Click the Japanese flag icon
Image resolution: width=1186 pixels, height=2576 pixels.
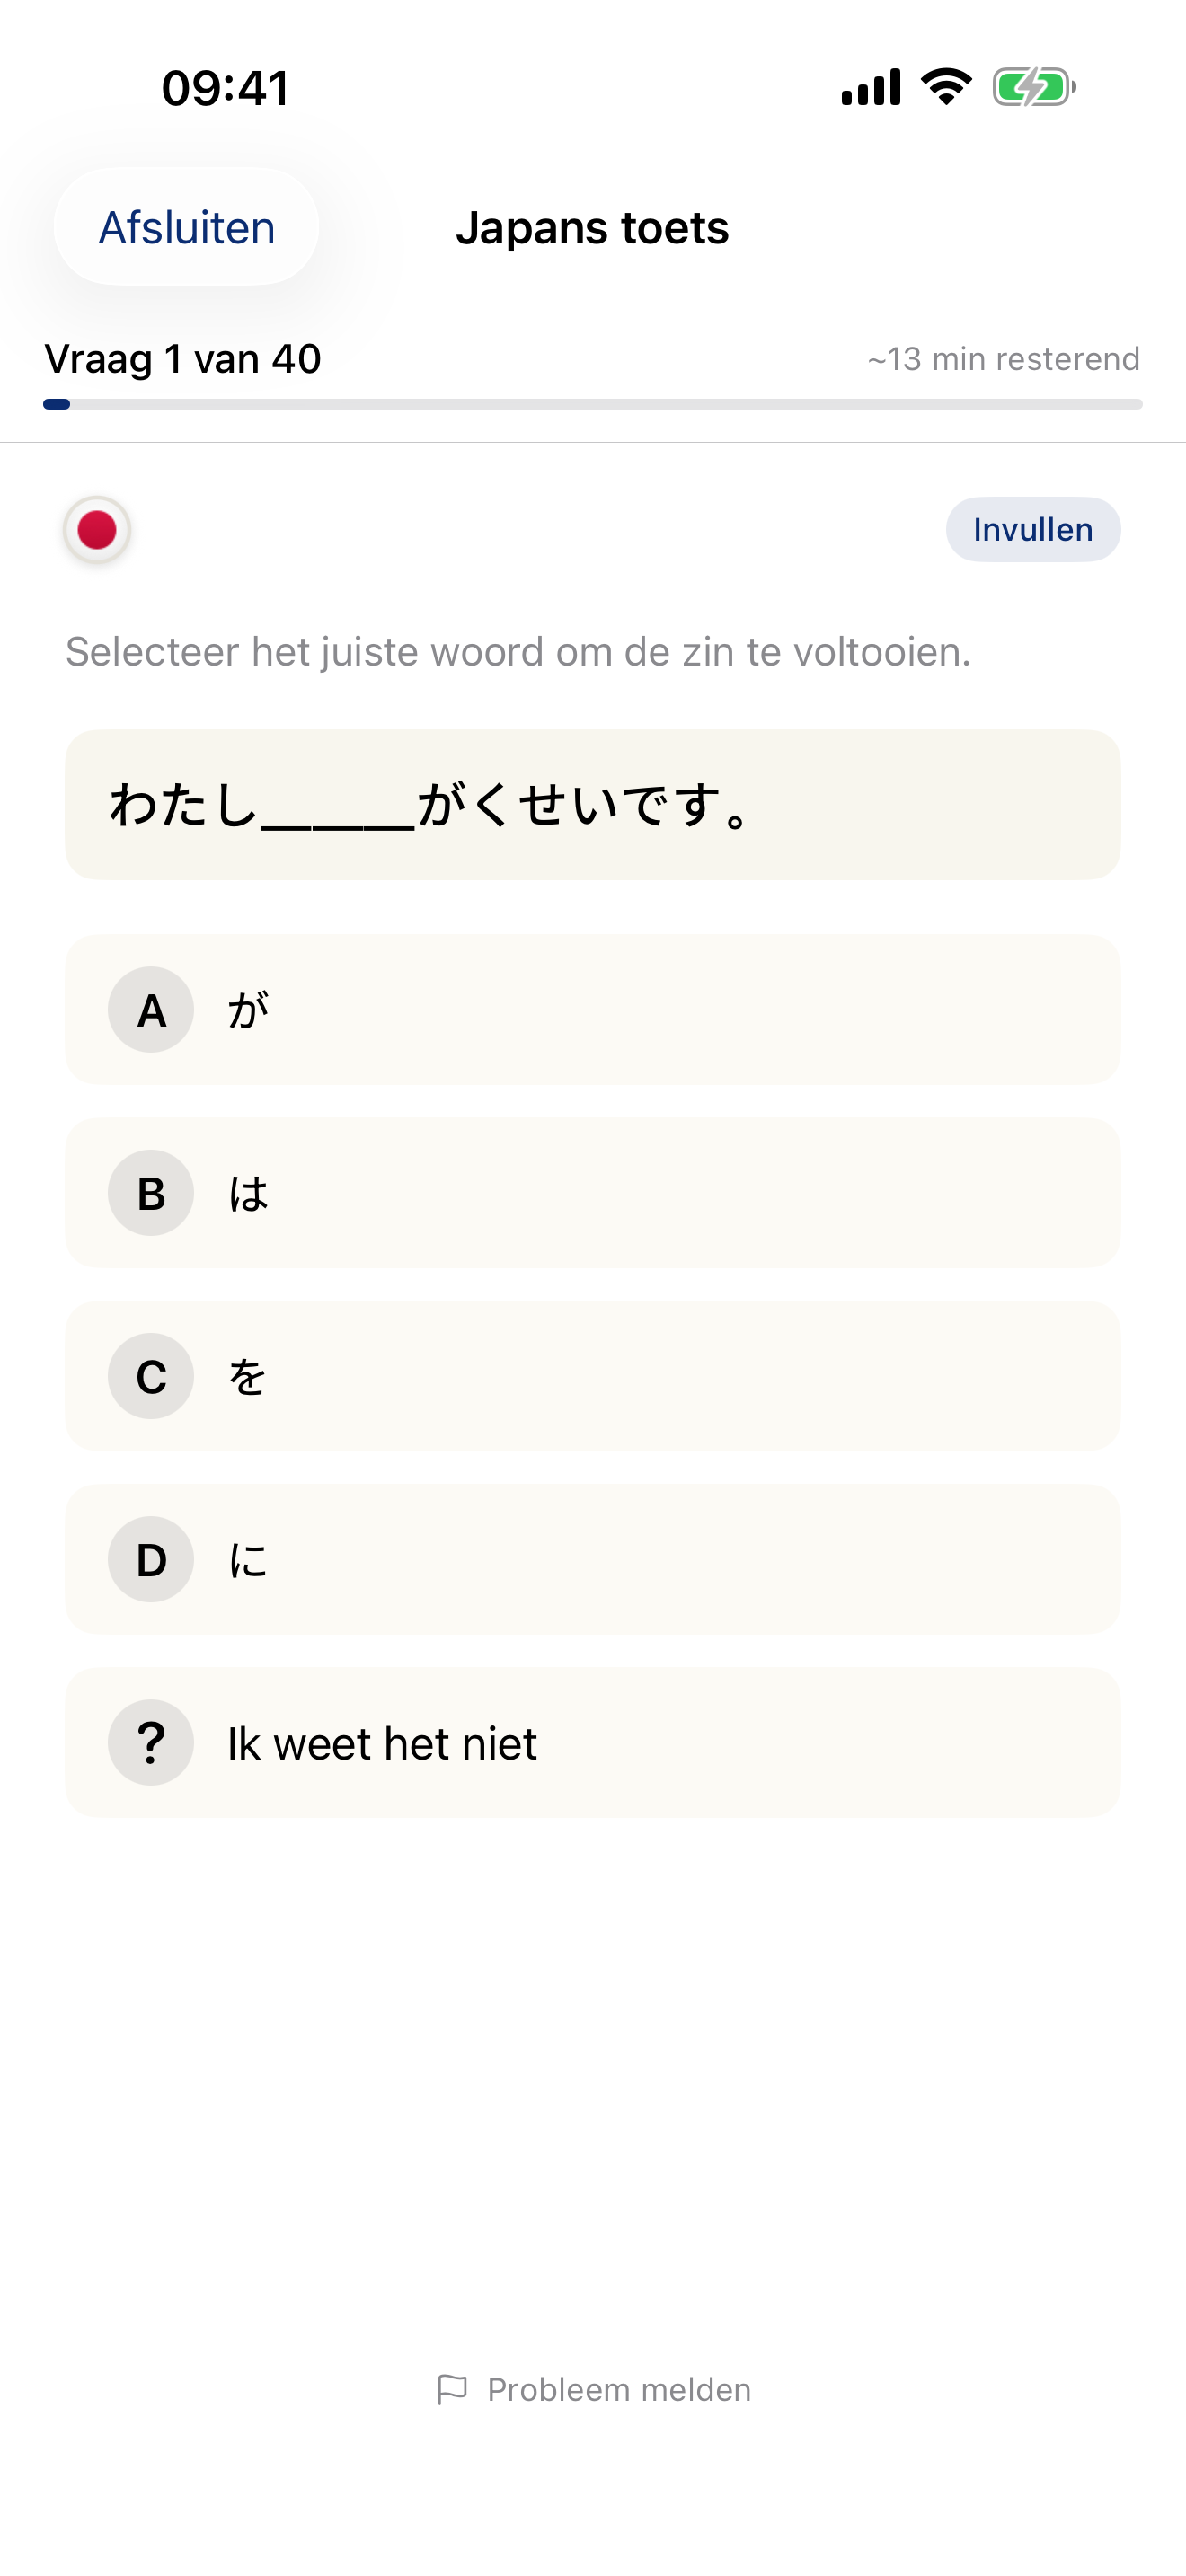click(x=95, y=530)
